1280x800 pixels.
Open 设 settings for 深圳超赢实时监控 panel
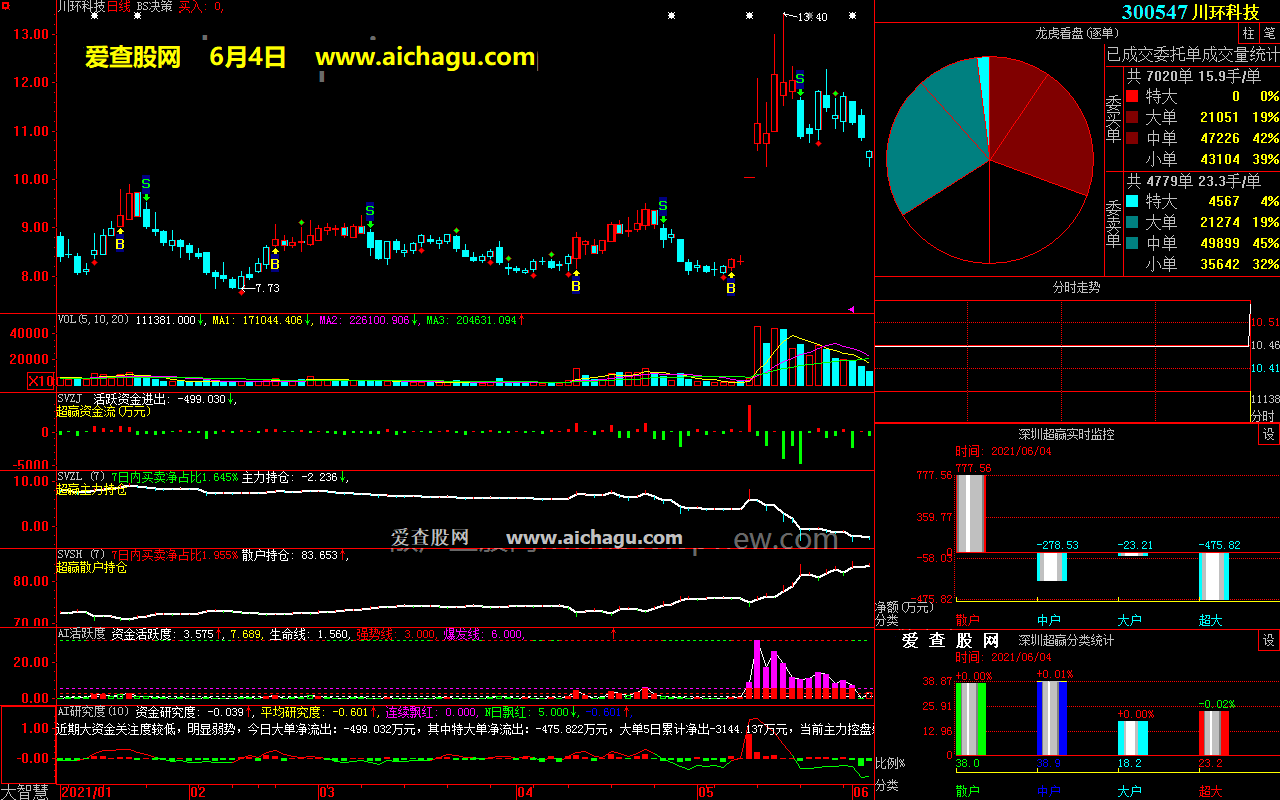click(1269, 435)
